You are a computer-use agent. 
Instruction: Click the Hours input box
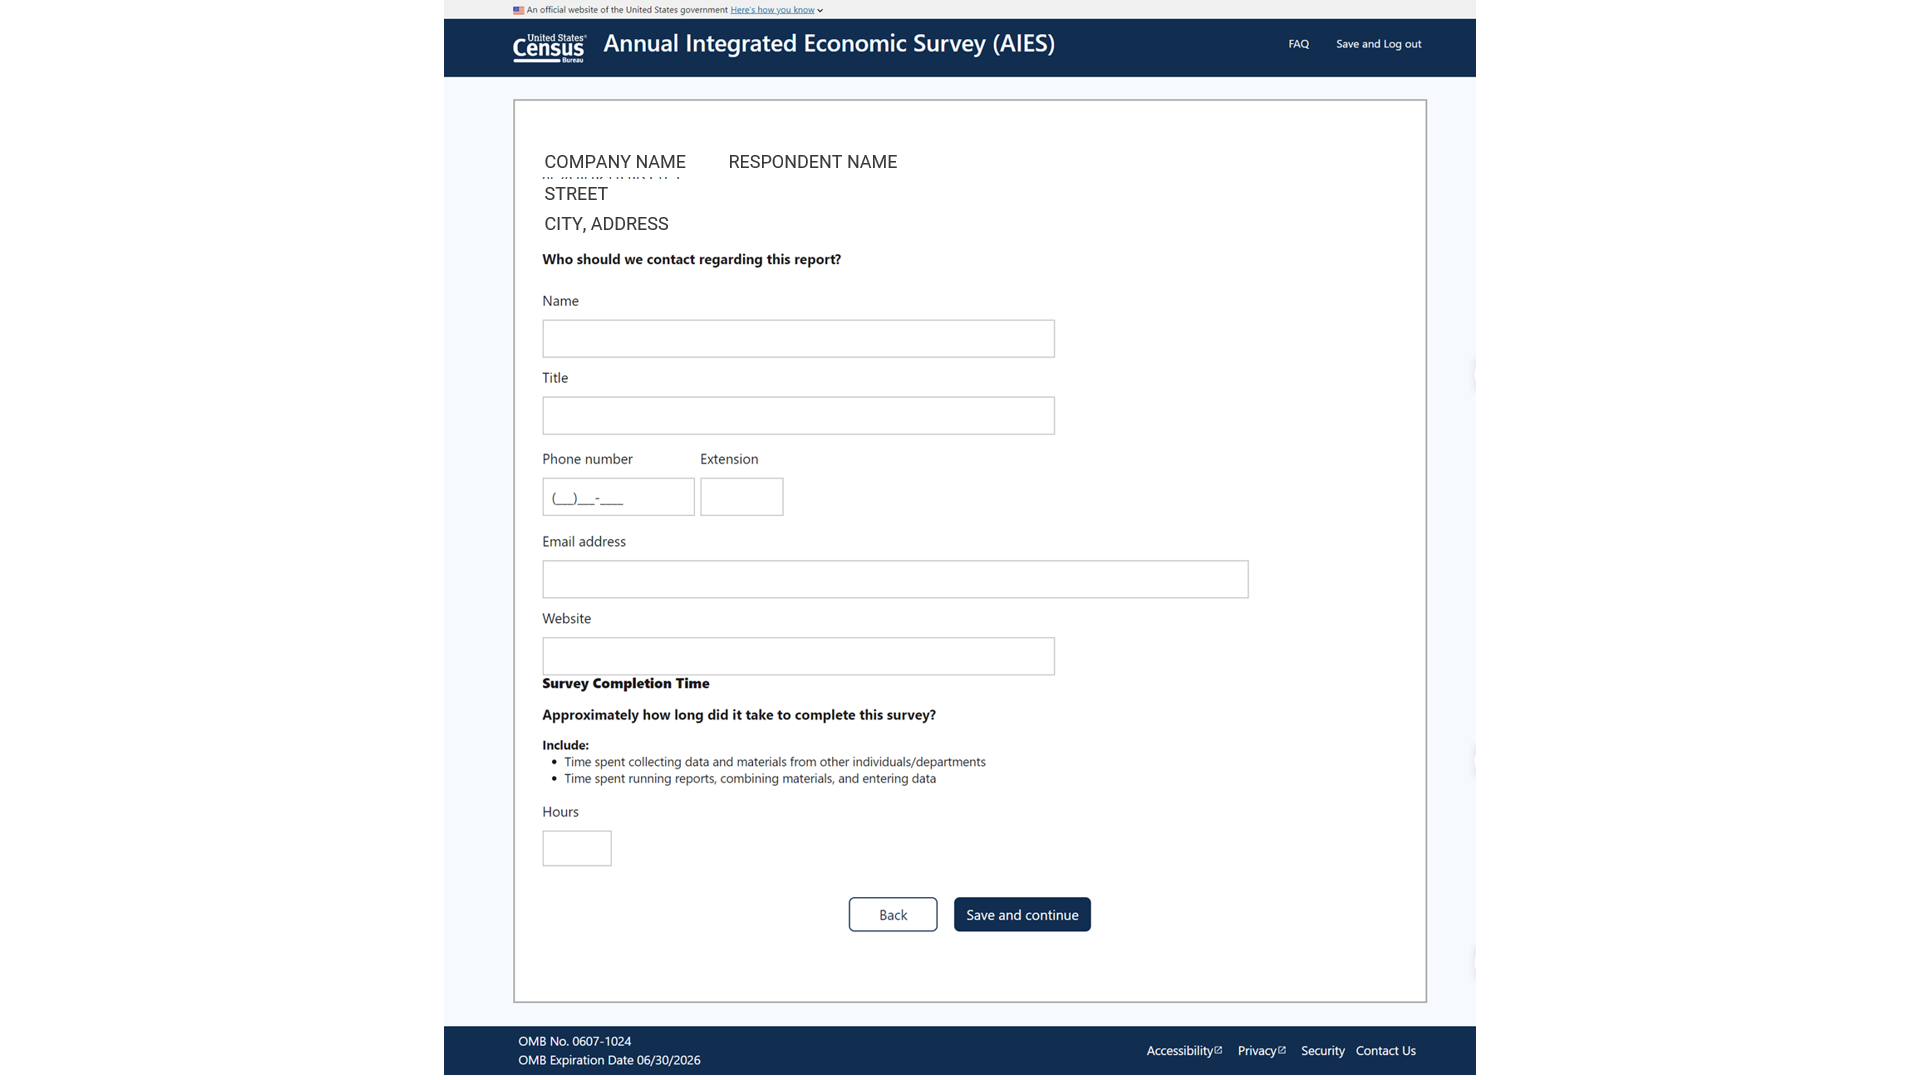[x=577, y=849]
